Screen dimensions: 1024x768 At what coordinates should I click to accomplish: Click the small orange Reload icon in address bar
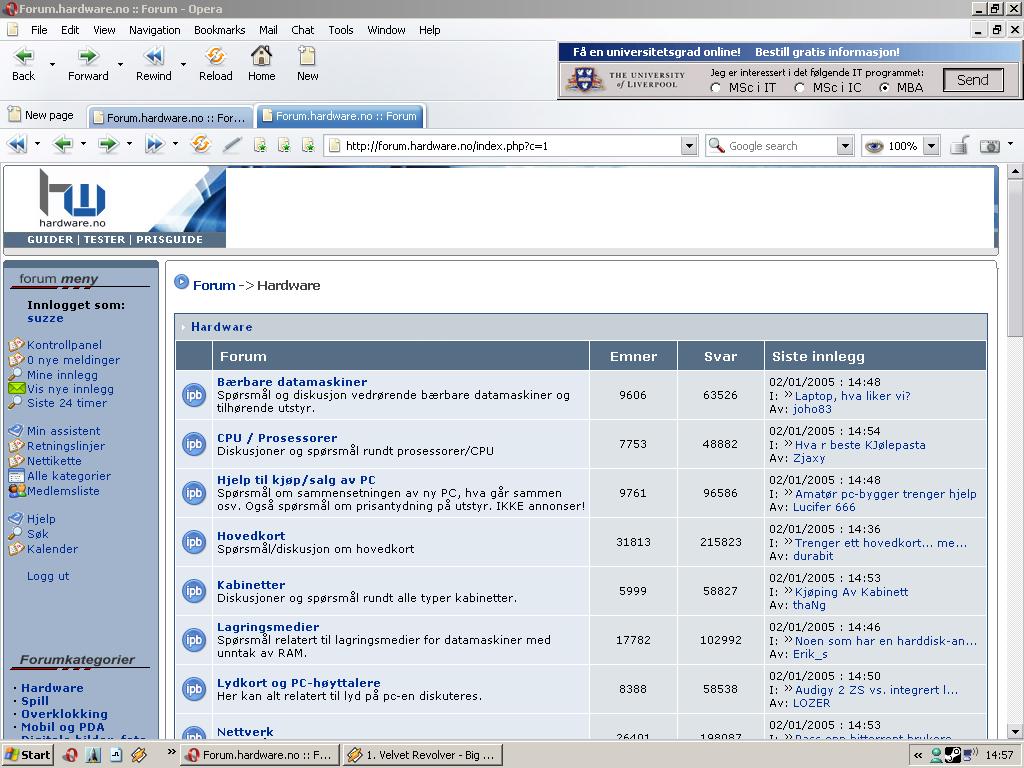(200, 144)
